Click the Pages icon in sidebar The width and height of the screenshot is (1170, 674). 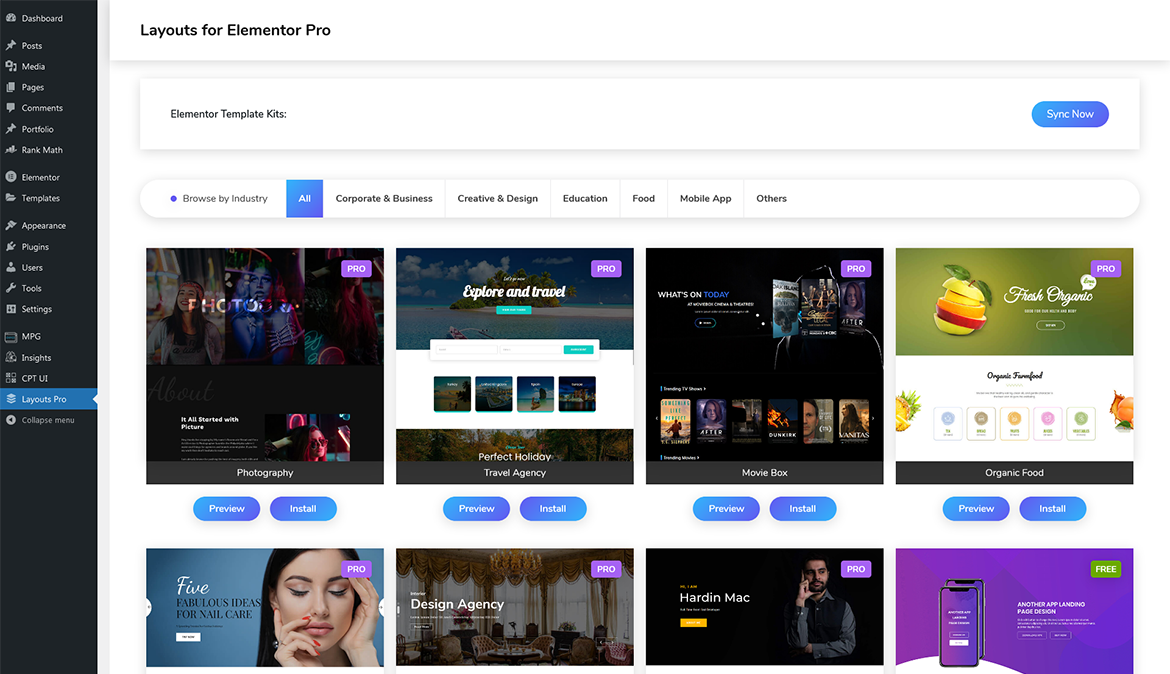tap(10, 87)
